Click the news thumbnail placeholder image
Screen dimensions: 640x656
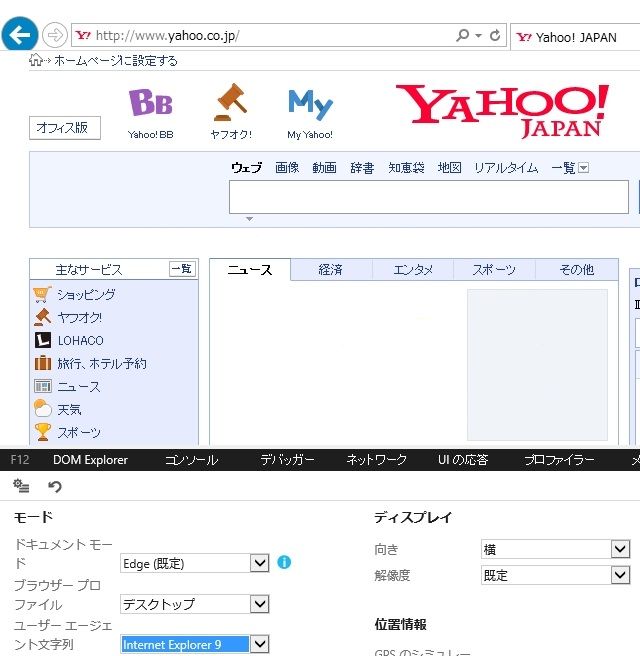(x=537, y=365)
